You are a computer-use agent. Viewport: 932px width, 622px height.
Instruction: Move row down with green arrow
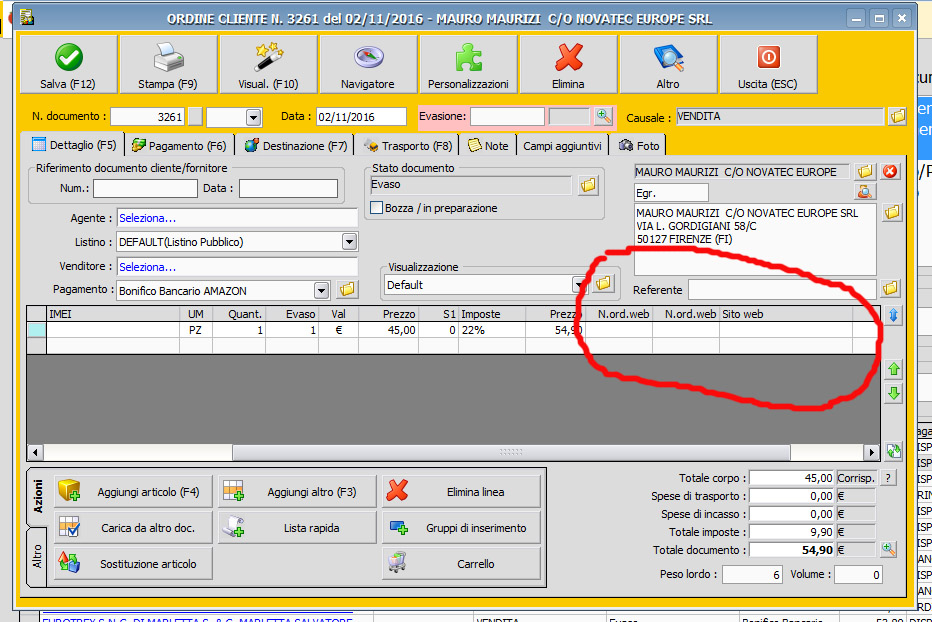pyautogui.click(x=893, y=393)
